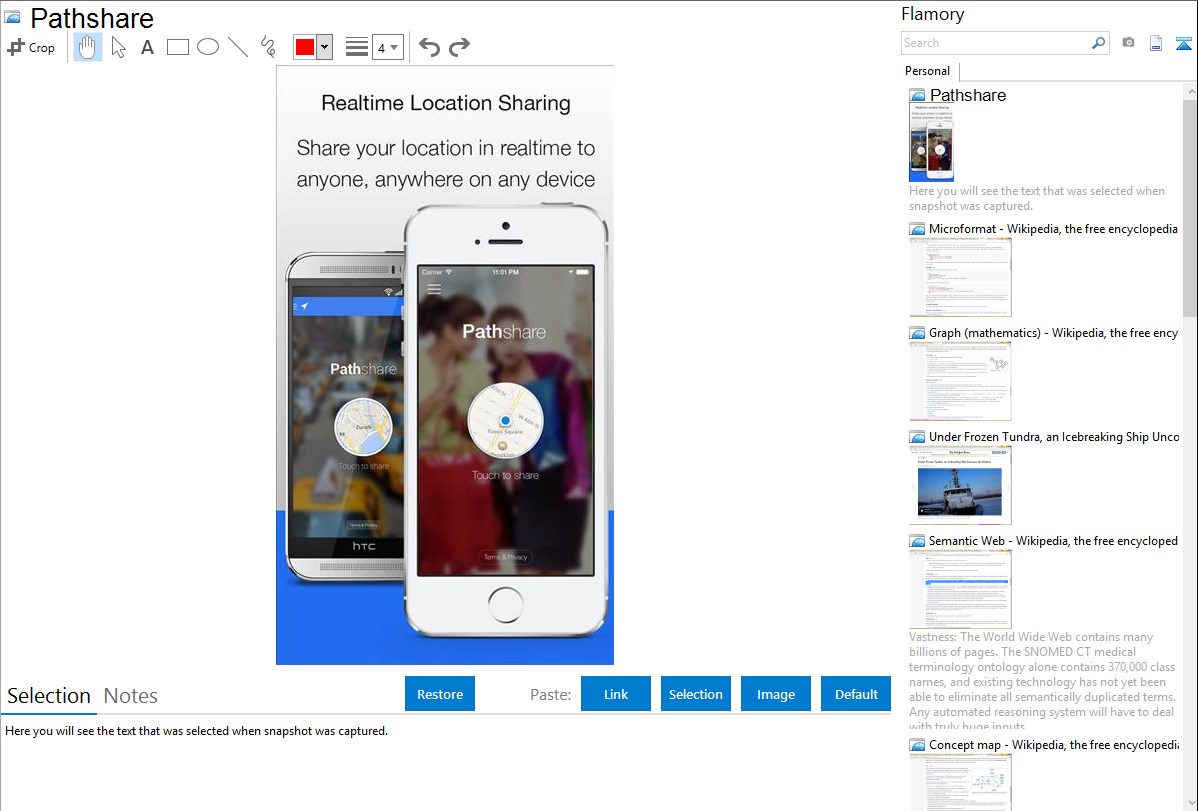Click the line thickness icon
Viewport: 1198px width, 811px height.
[357, 47]
